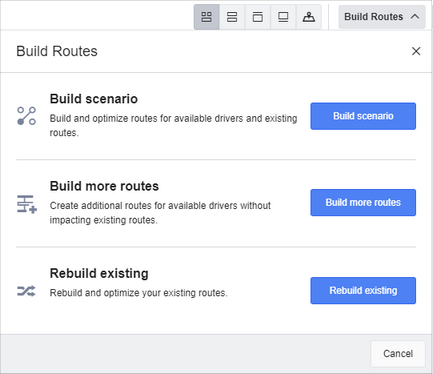Click the blue Rebuild existing button

[x=363, y=291]
